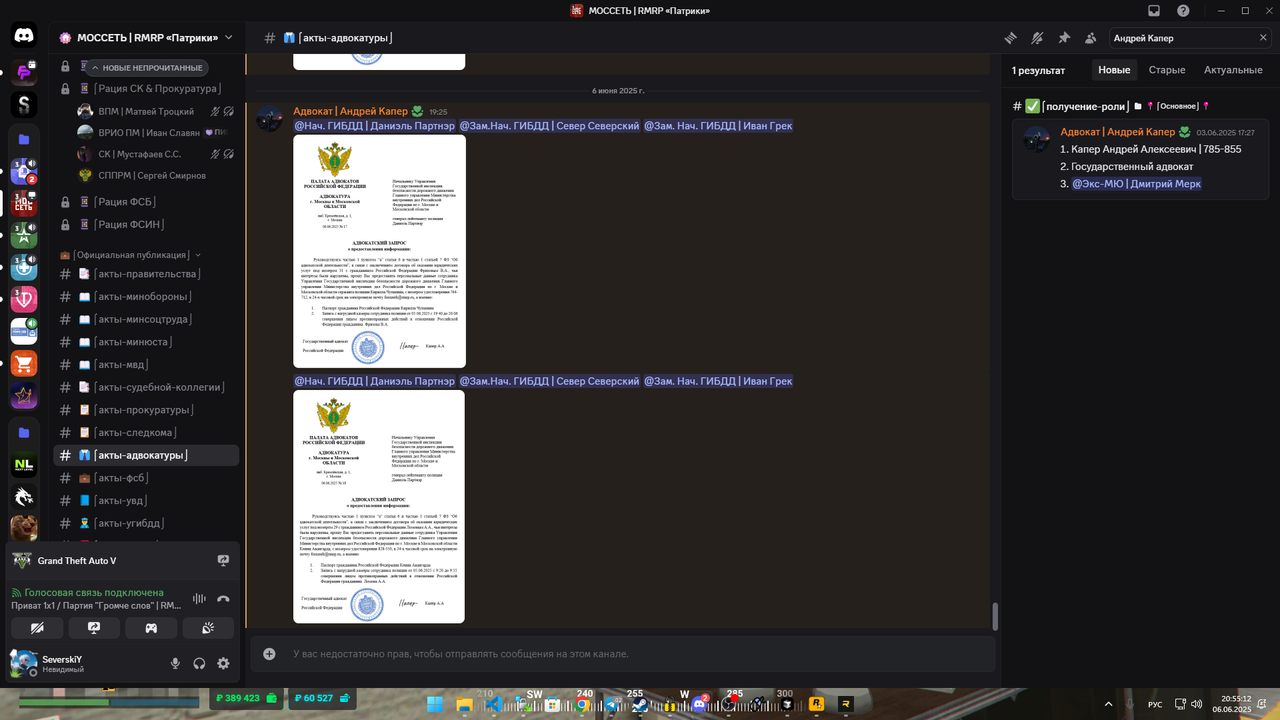Screen dimensions: 1280x720
Task: Open the Inbox icon
Action: [x=1154, y=11]
